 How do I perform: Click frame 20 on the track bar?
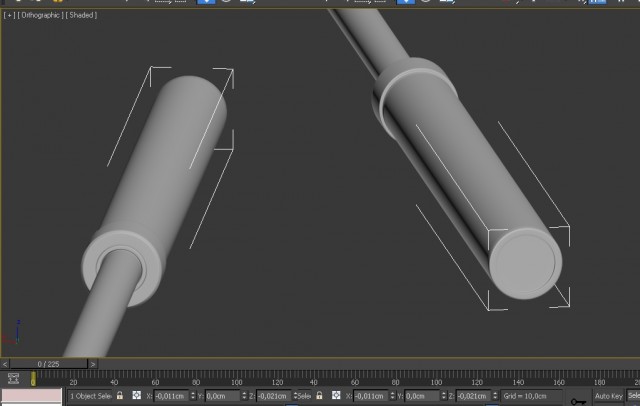(73, 382)
